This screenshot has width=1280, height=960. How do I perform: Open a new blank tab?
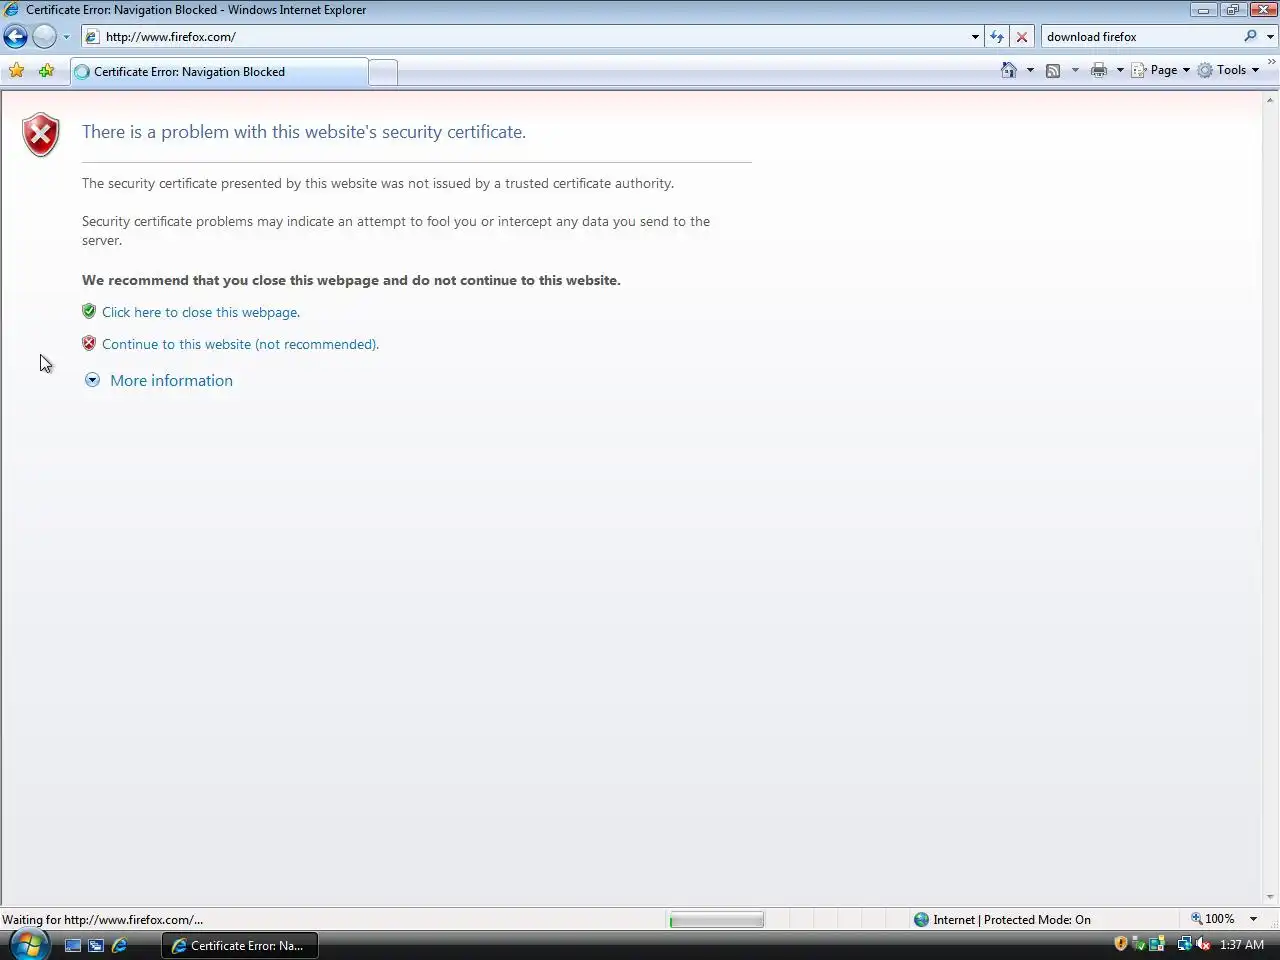coord(383,72)
